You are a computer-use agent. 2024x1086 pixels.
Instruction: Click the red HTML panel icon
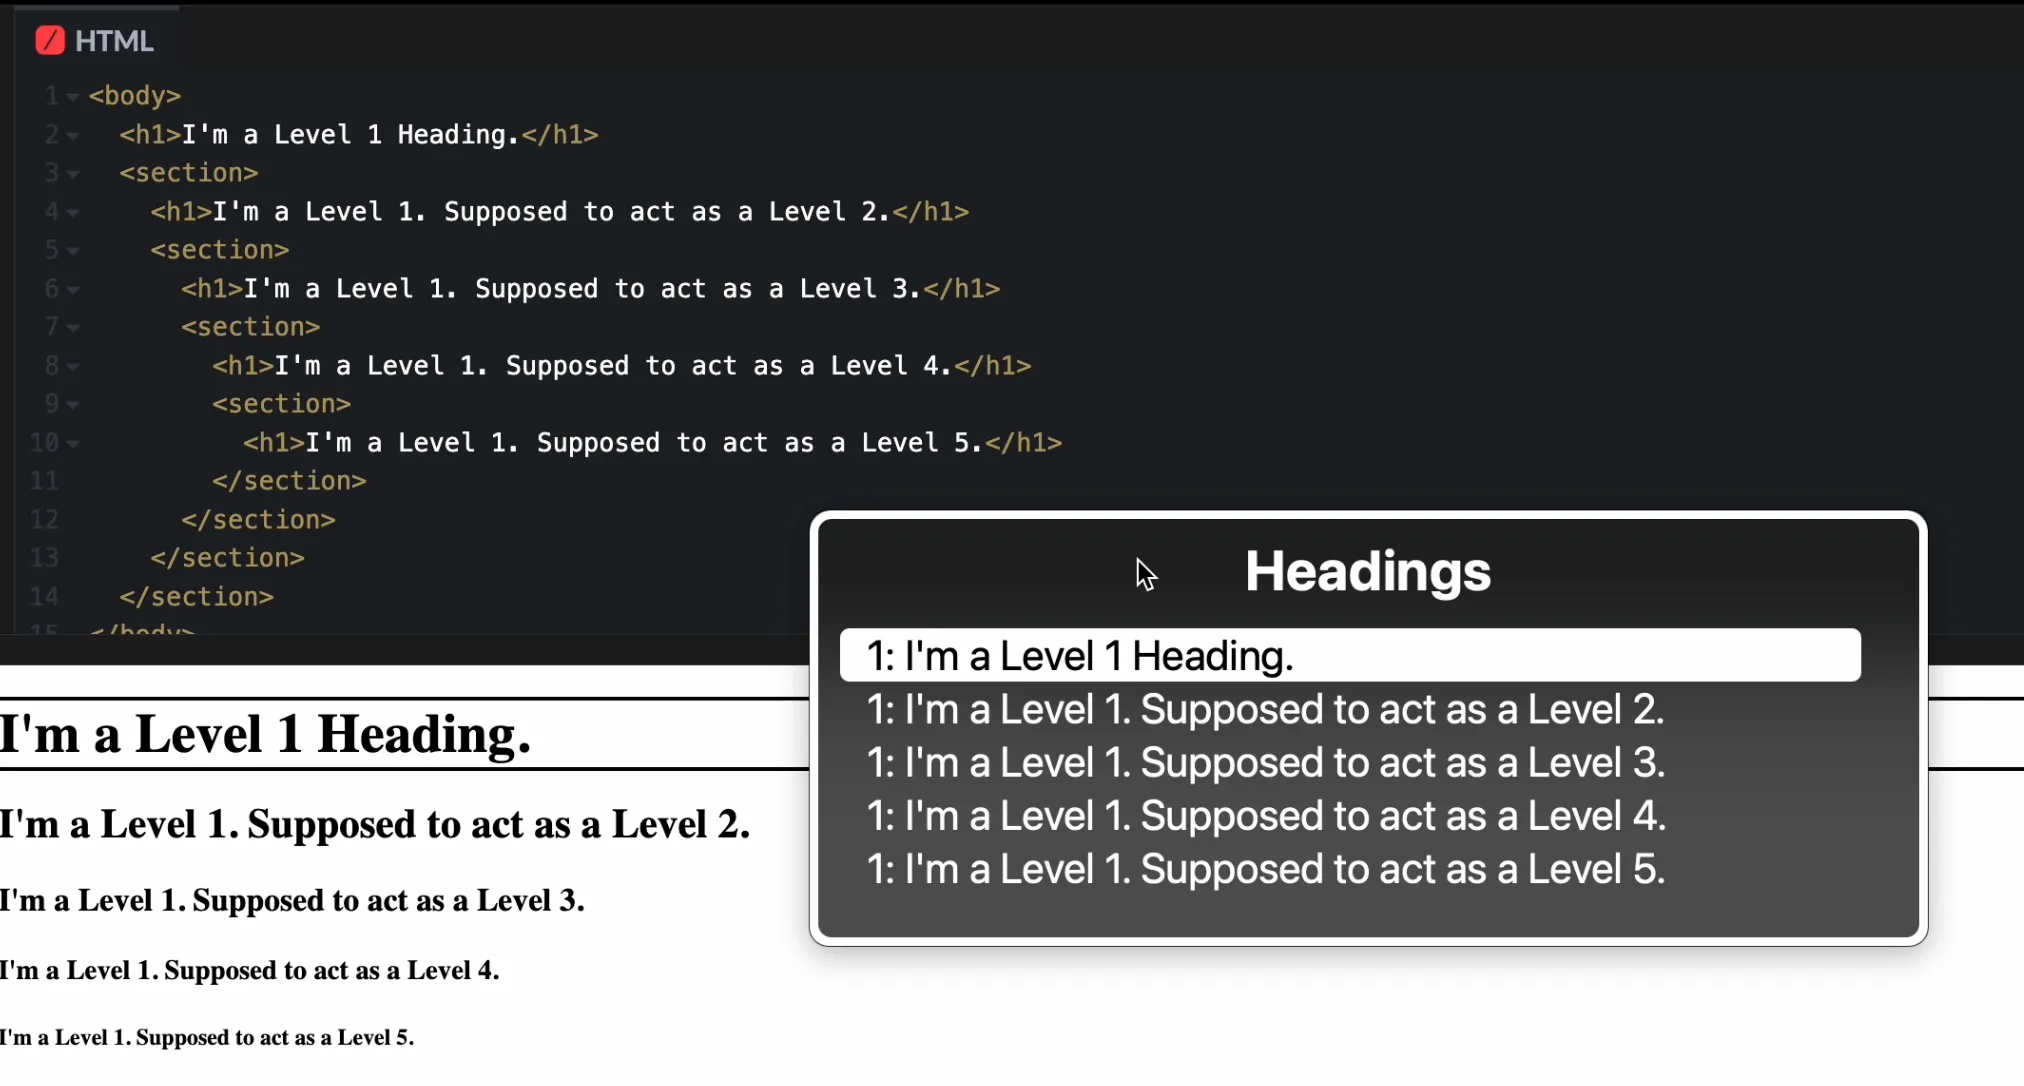click(x=50, y=40)
